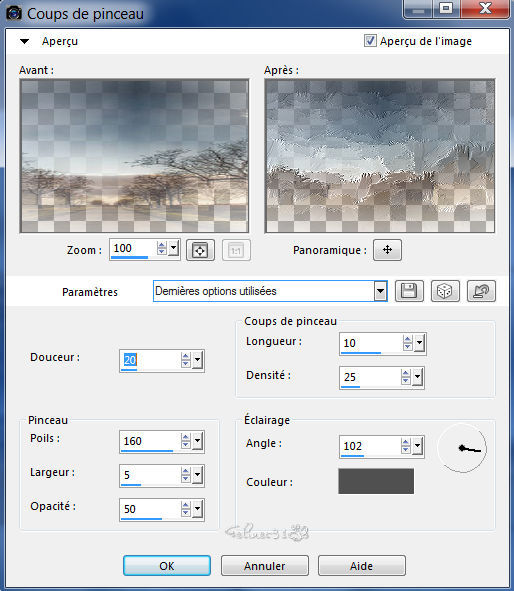The height and width of the screenshot is (591, 514).
Task: Click the fit image to window zoom icon
Action: point(200,250)
